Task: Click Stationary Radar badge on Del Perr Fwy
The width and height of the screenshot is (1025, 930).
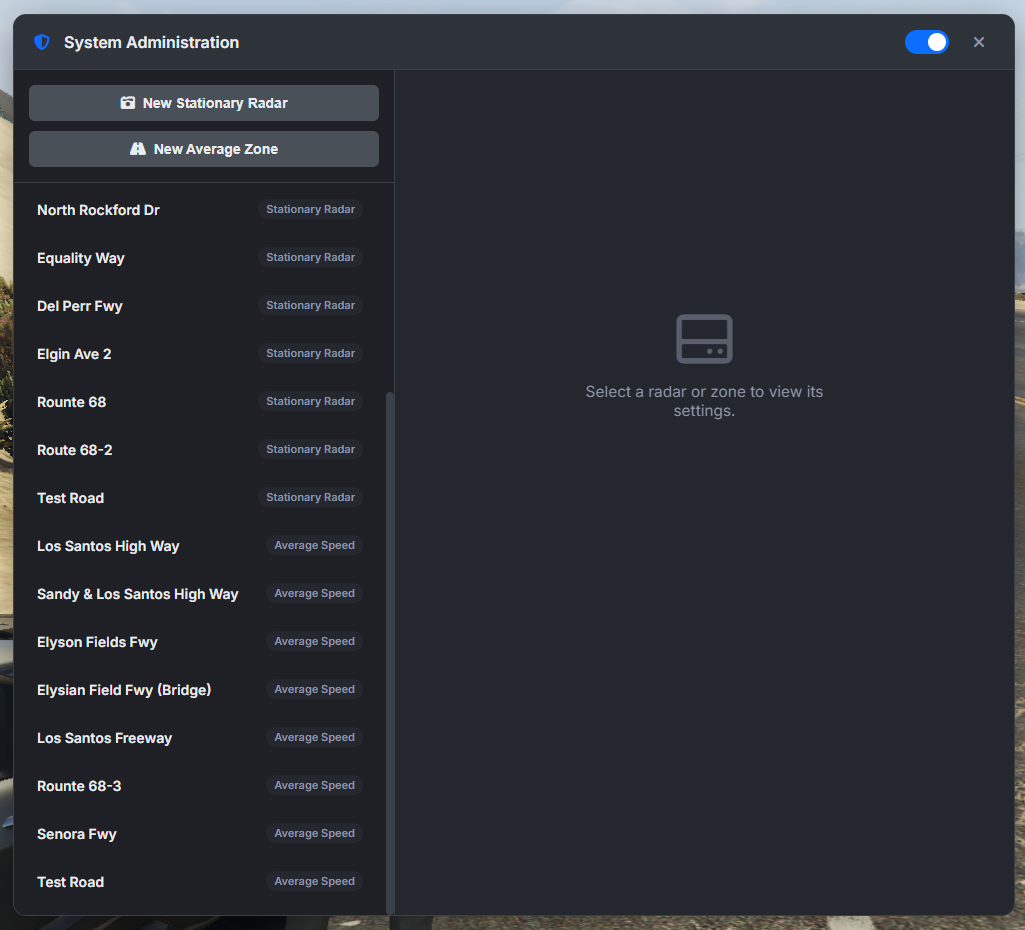Action: pyautogui.click(x=311, y=305)
